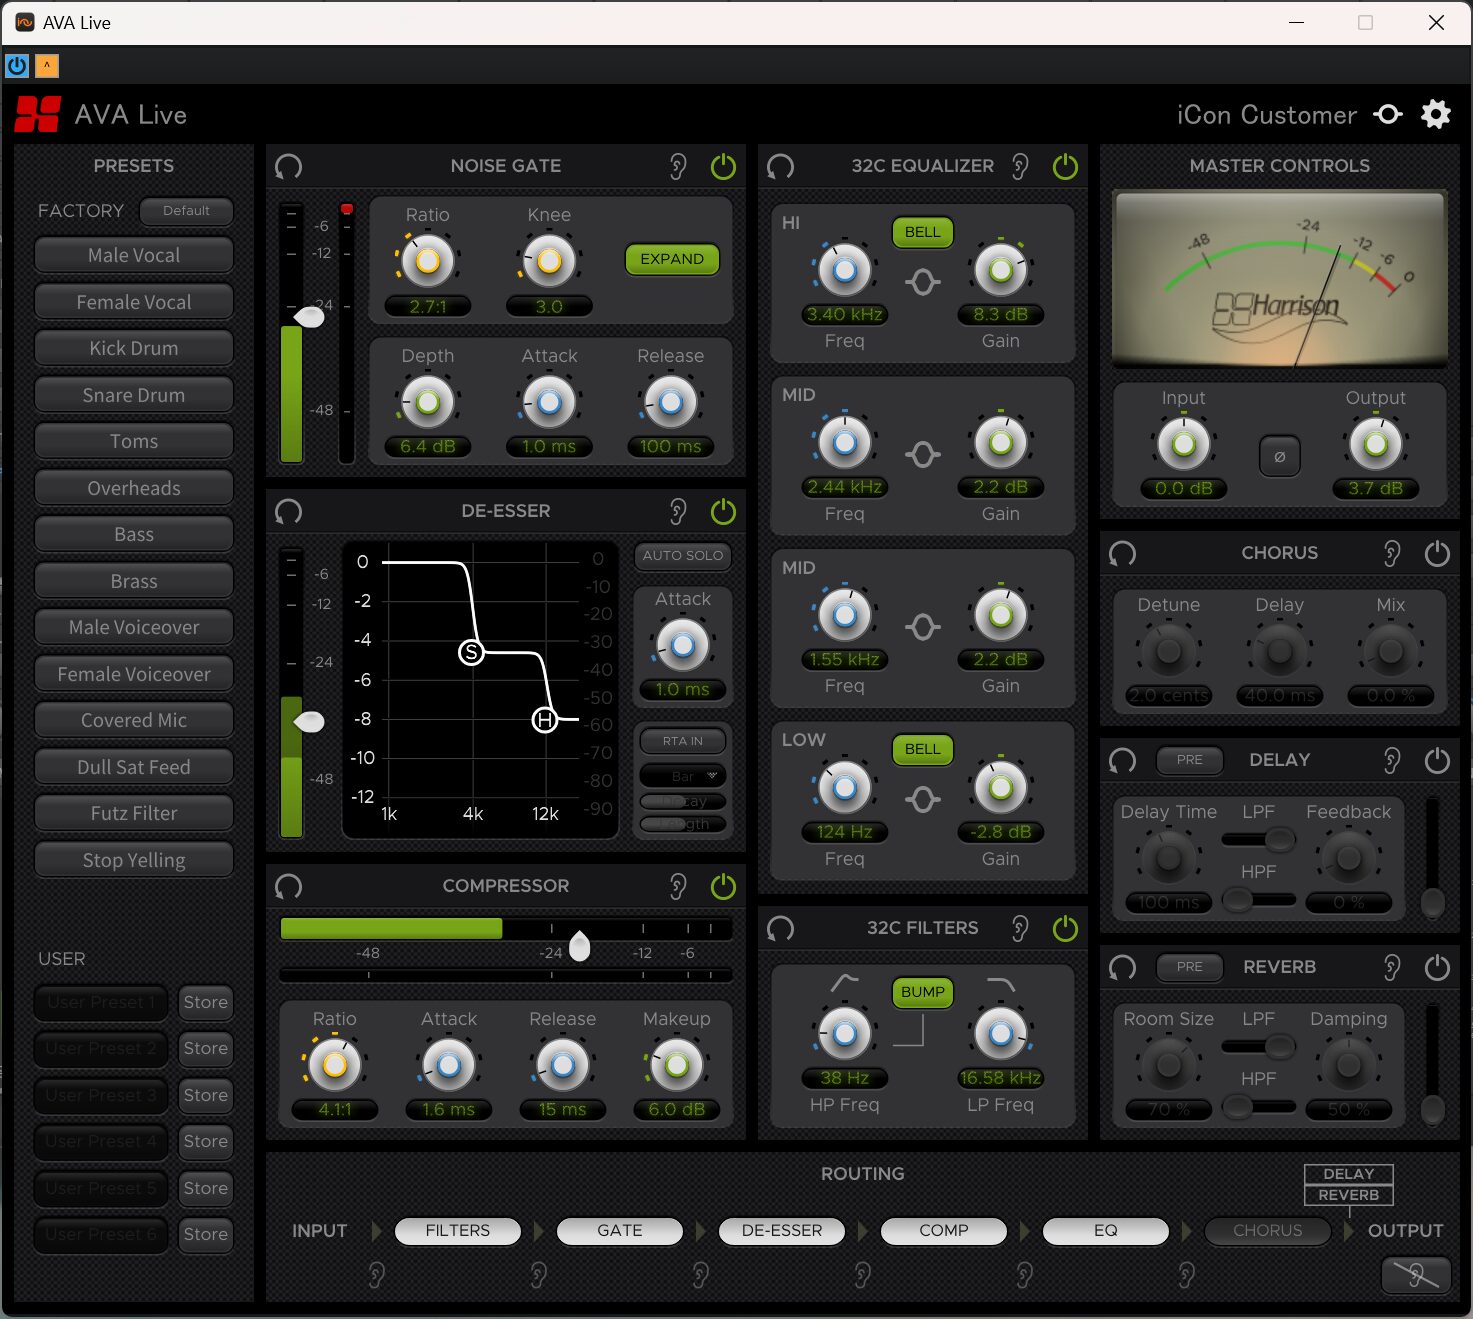
Task: Click the 32C Filters ear listen icon
Action: pyautogui.click(x=1020, y=928)
